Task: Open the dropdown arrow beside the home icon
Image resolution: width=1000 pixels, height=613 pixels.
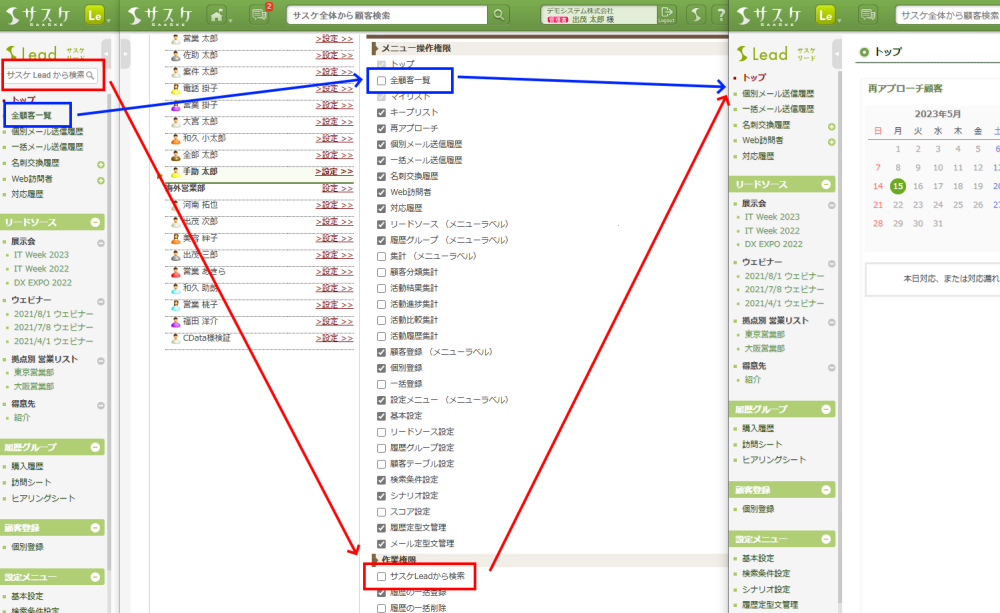Action: pyautogui.click(x=229, y=20)
